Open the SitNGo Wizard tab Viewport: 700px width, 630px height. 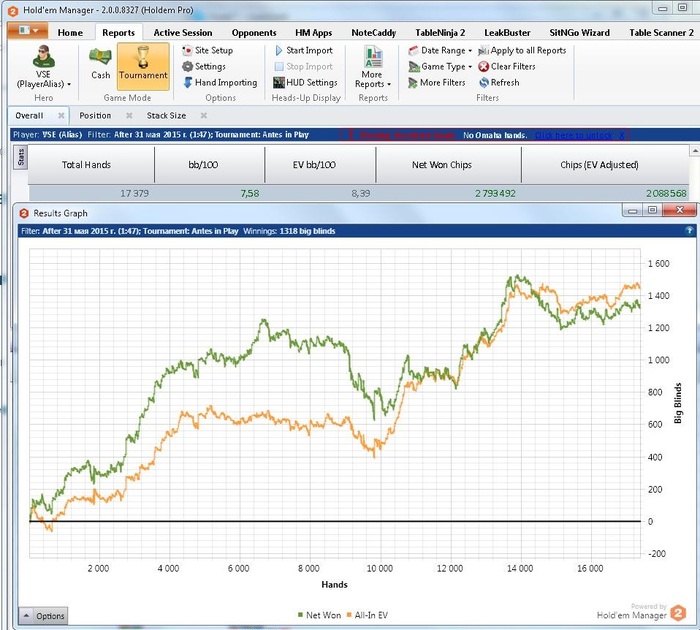click(x=579, y=33)
